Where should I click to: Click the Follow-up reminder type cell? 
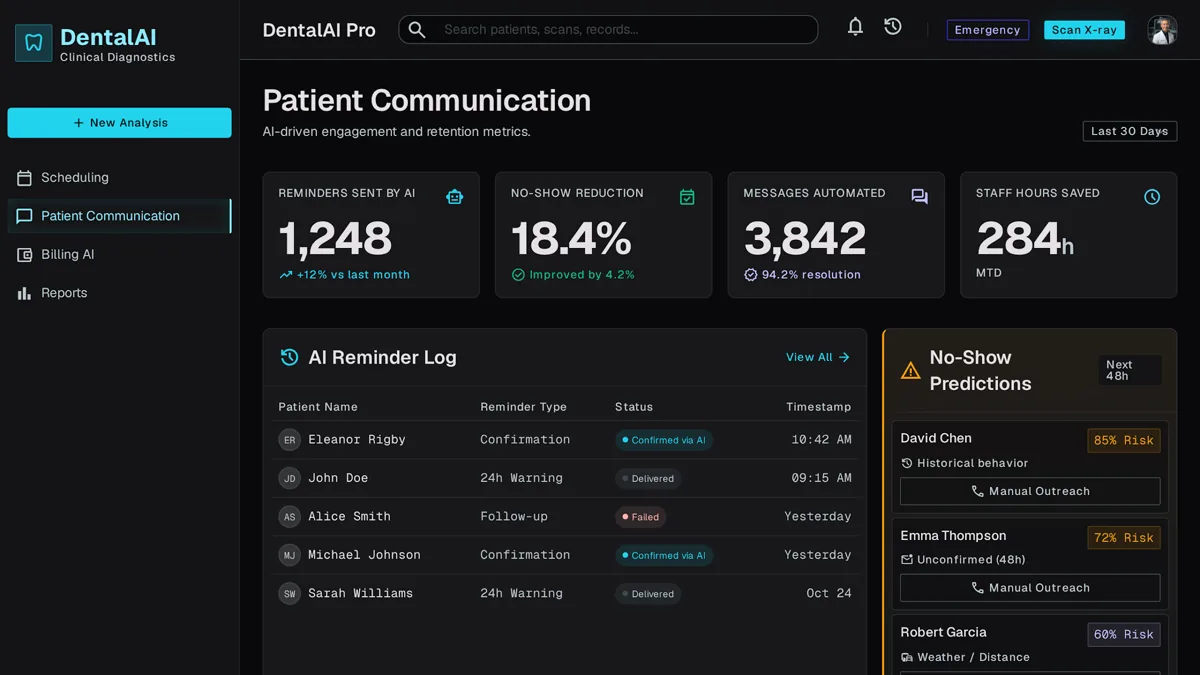[x=513, y=517]
